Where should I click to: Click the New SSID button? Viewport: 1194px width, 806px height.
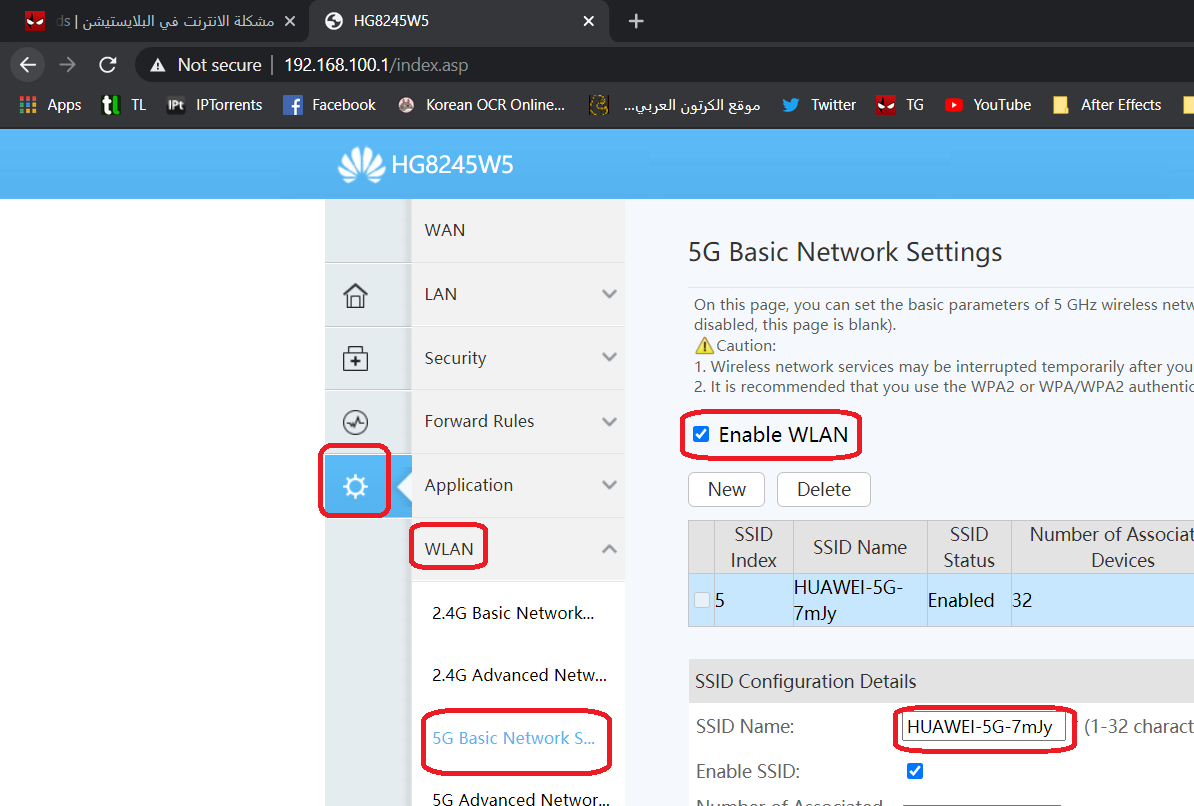click(x=726, y=489)
